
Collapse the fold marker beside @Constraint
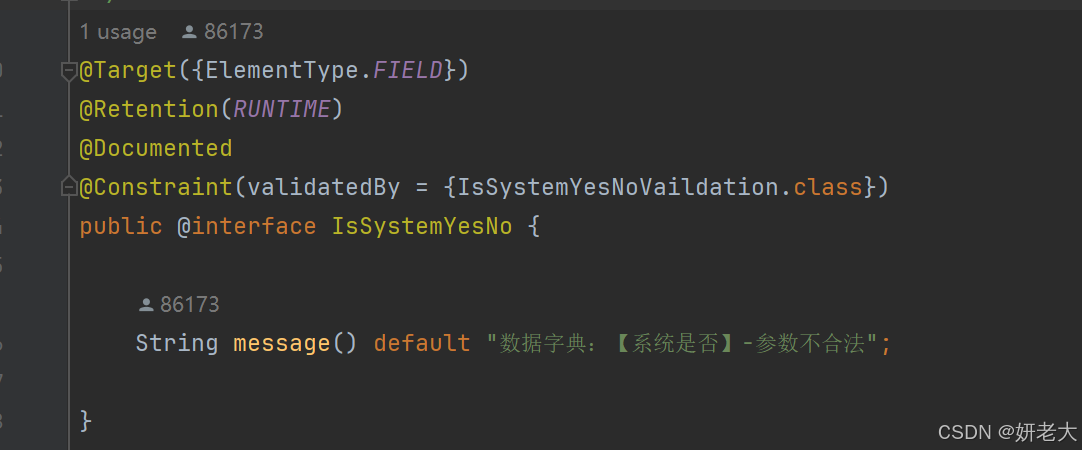(69, 187)
